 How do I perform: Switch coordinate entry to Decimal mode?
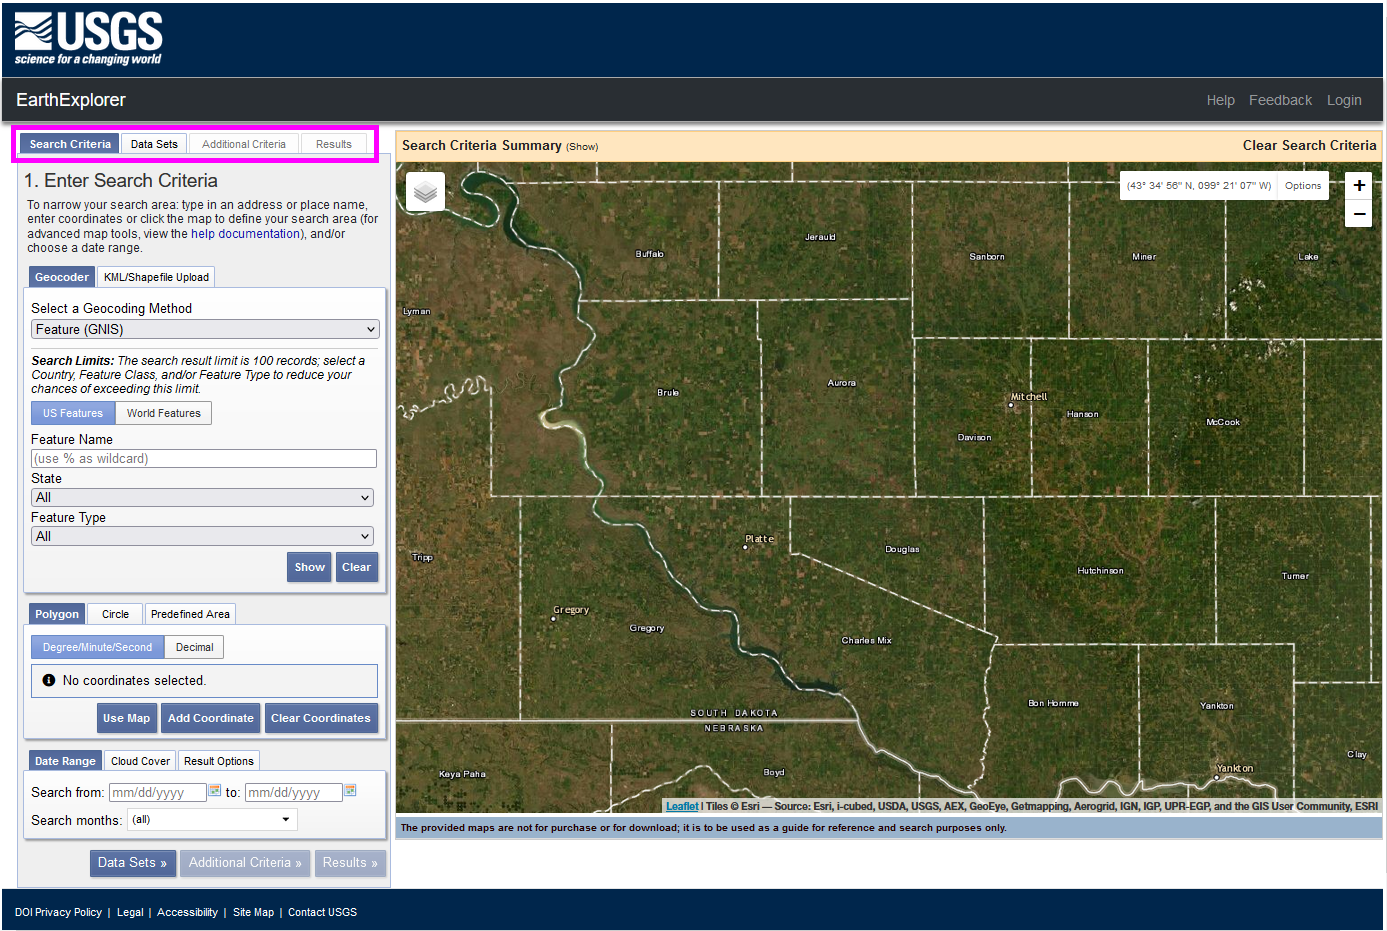pos(193,646)
